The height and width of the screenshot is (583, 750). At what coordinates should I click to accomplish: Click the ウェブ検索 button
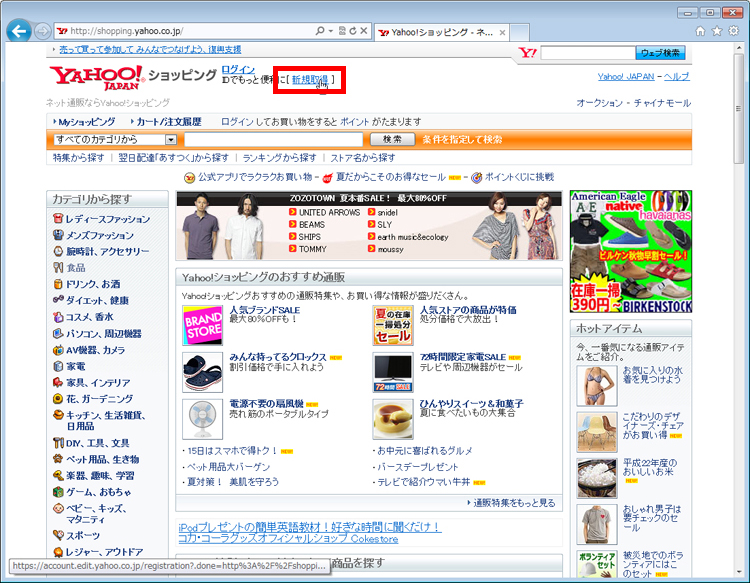(660, 53)
